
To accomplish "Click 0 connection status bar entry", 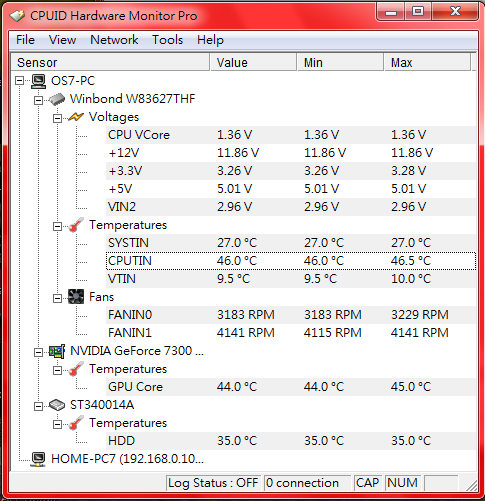I will [x=307, y=483].
